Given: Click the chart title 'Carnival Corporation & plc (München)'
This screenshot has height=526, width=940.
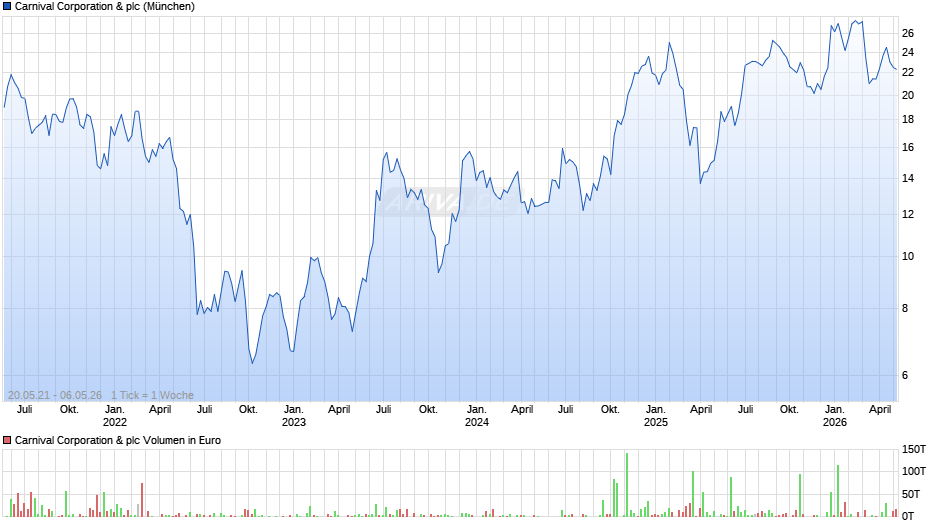Looking at the screenshot, I should 105,7.
